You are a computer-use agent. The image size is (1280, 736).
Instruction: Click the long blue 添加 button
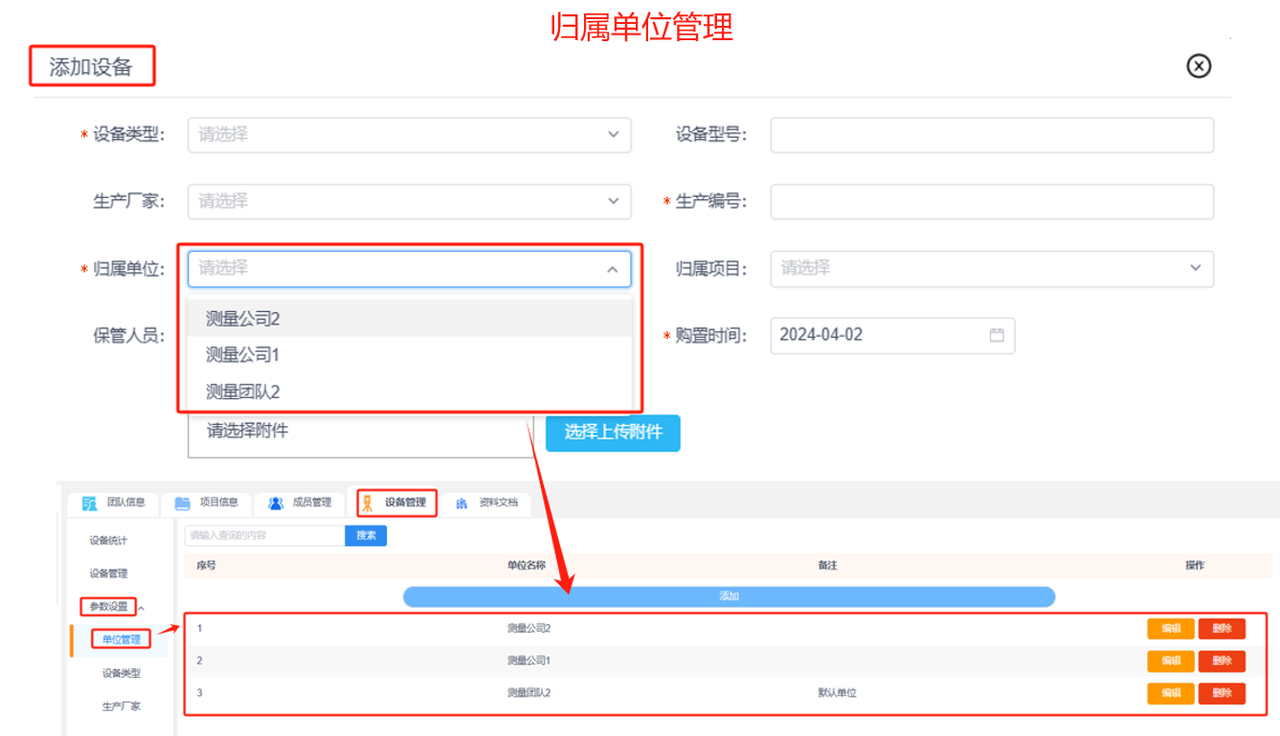(729, 596)
